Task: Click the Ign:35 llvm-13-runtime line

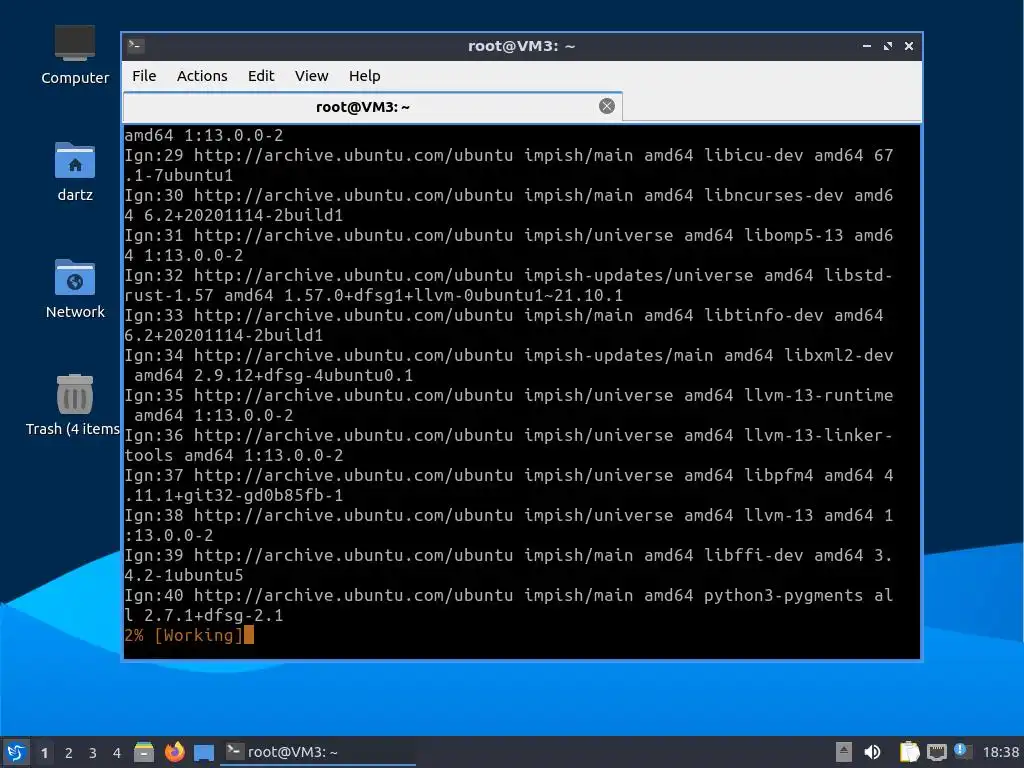Action: coord(509,395)
